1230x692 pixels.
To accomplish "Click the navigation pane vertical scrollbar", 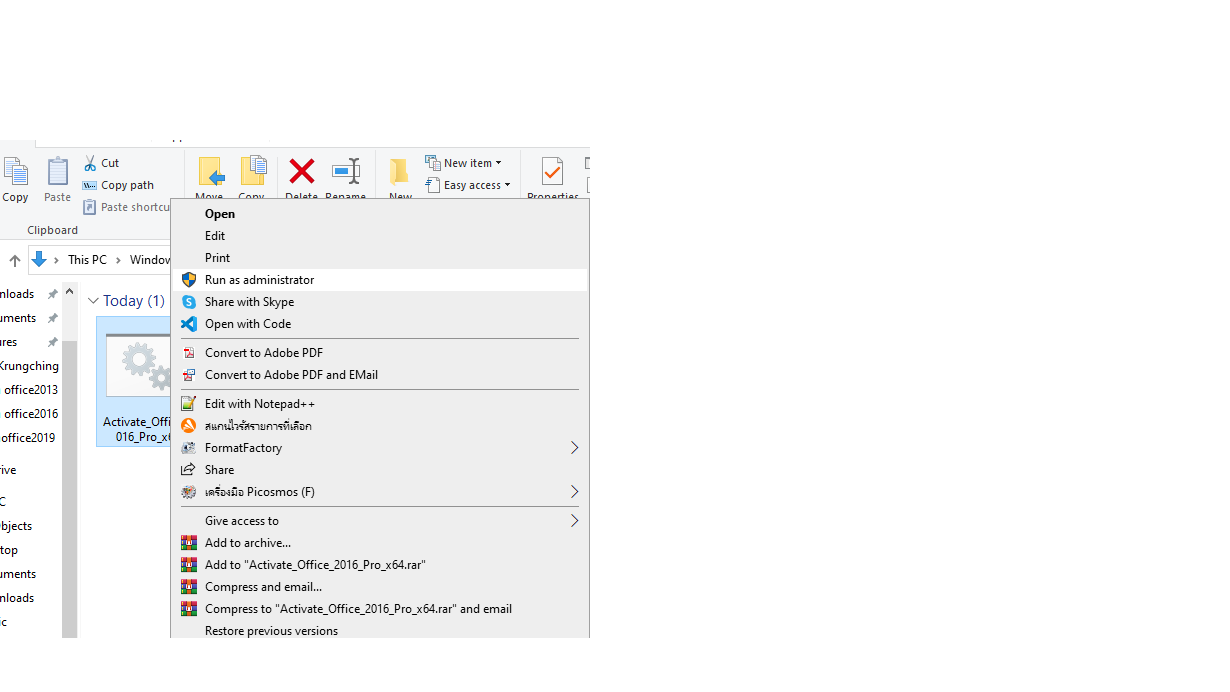I will (69, 490).
